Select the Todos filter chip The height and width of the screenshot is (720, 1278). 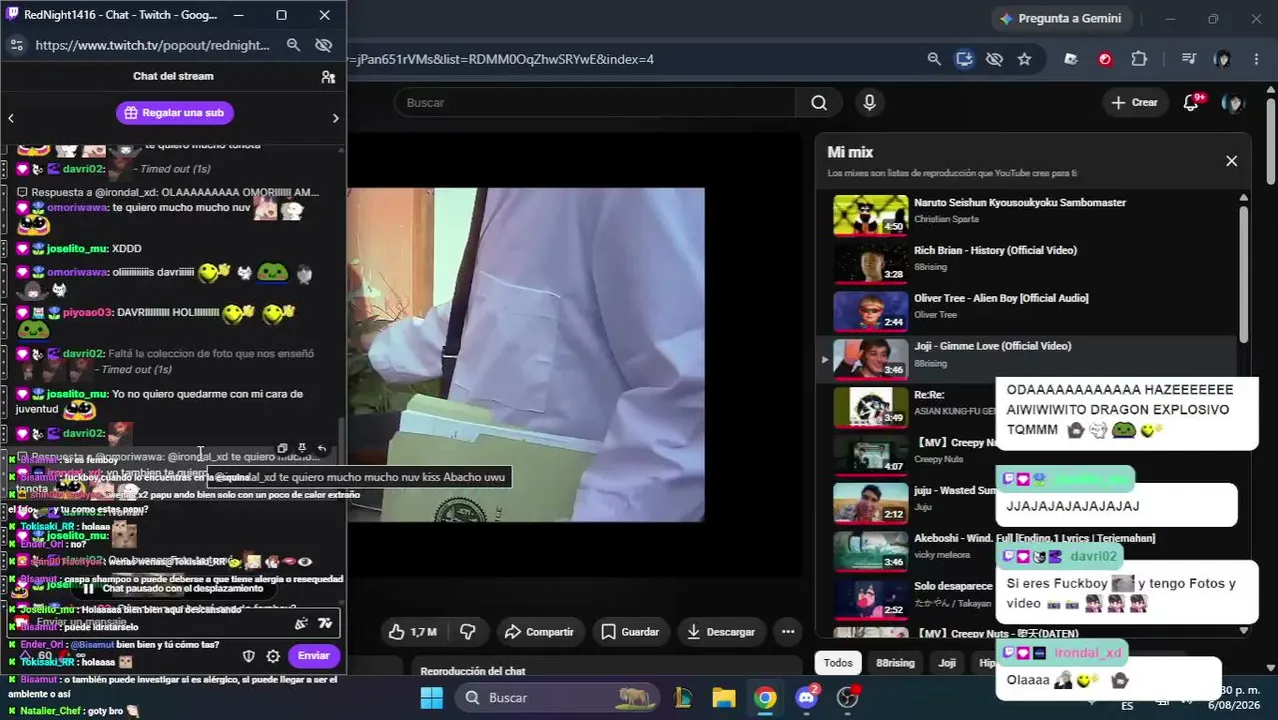(x=838, y=663)
